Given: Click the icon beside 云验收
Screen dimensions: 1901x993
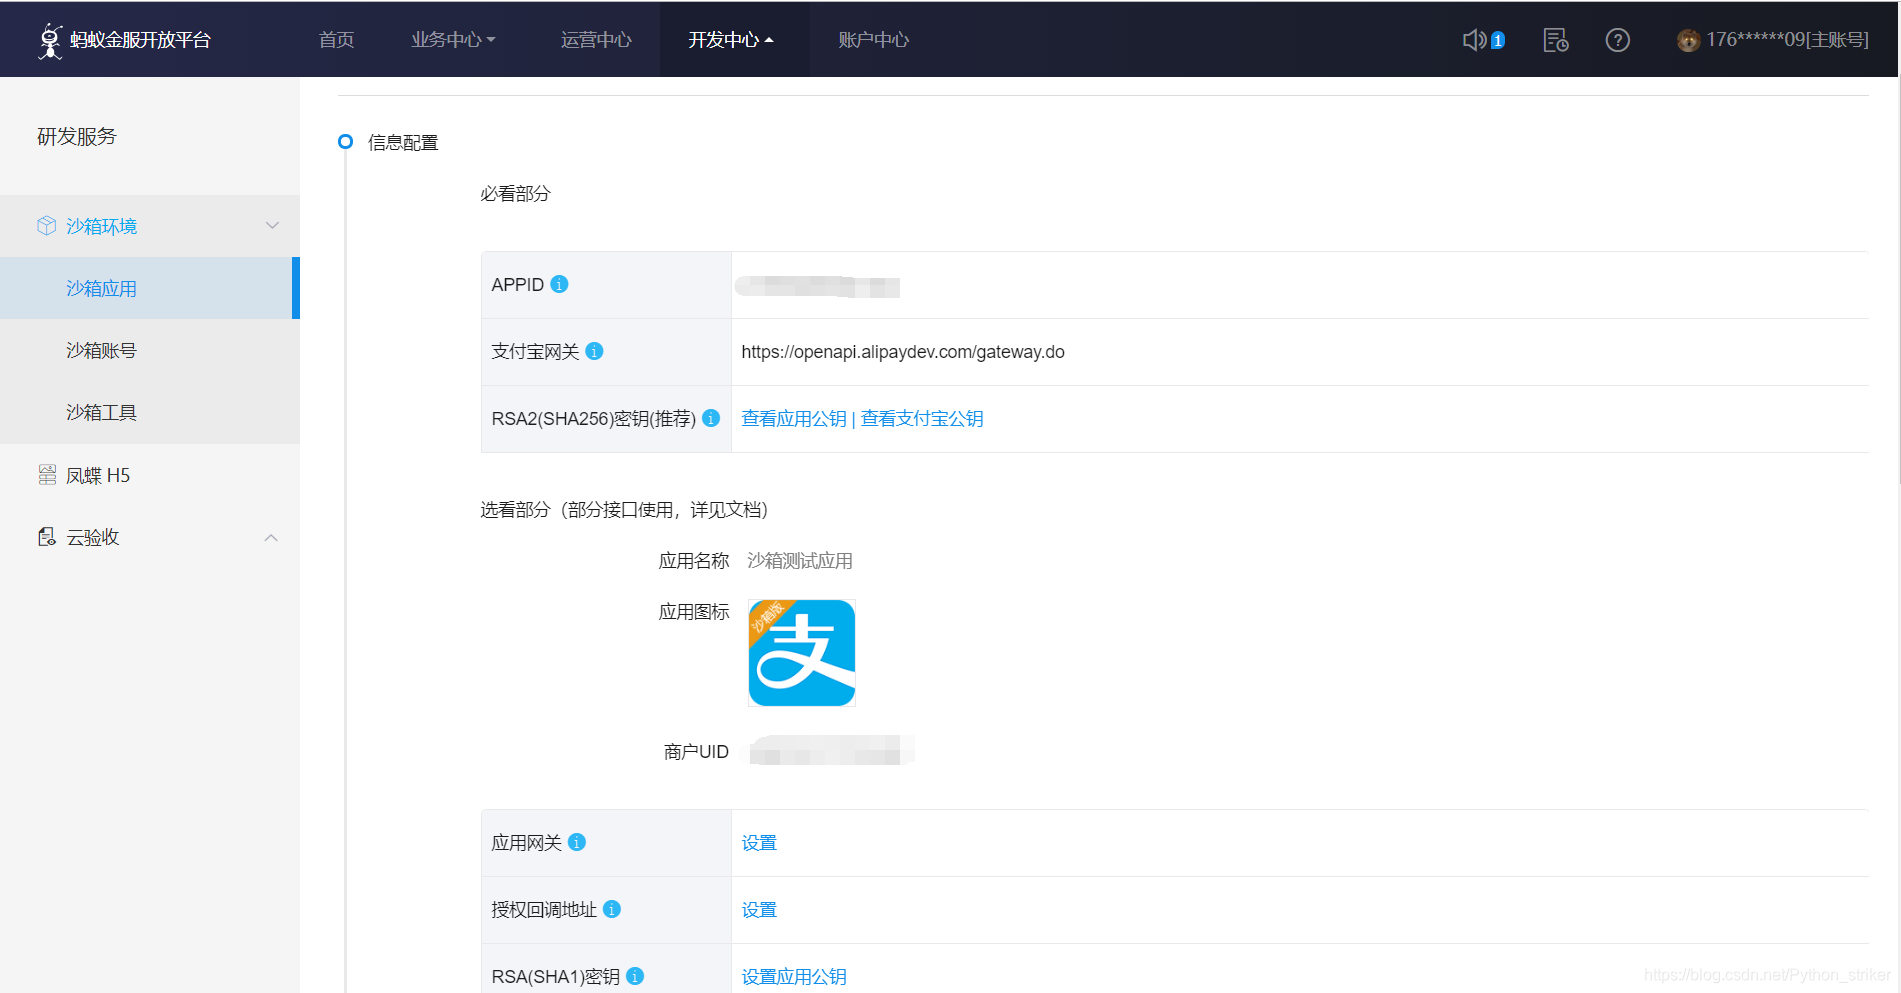Looking at the screenshot, I should pyautogui.click(x=45, y=536).
